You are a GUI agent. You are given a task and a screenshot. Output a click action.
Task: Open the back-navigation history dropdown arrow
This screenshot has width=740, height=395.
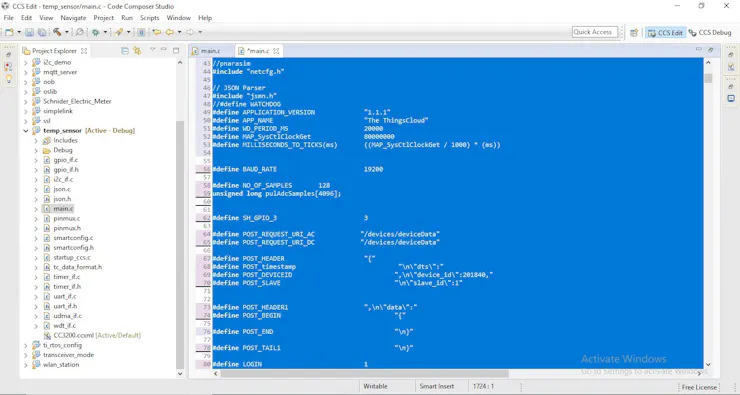tap(179, 32)
